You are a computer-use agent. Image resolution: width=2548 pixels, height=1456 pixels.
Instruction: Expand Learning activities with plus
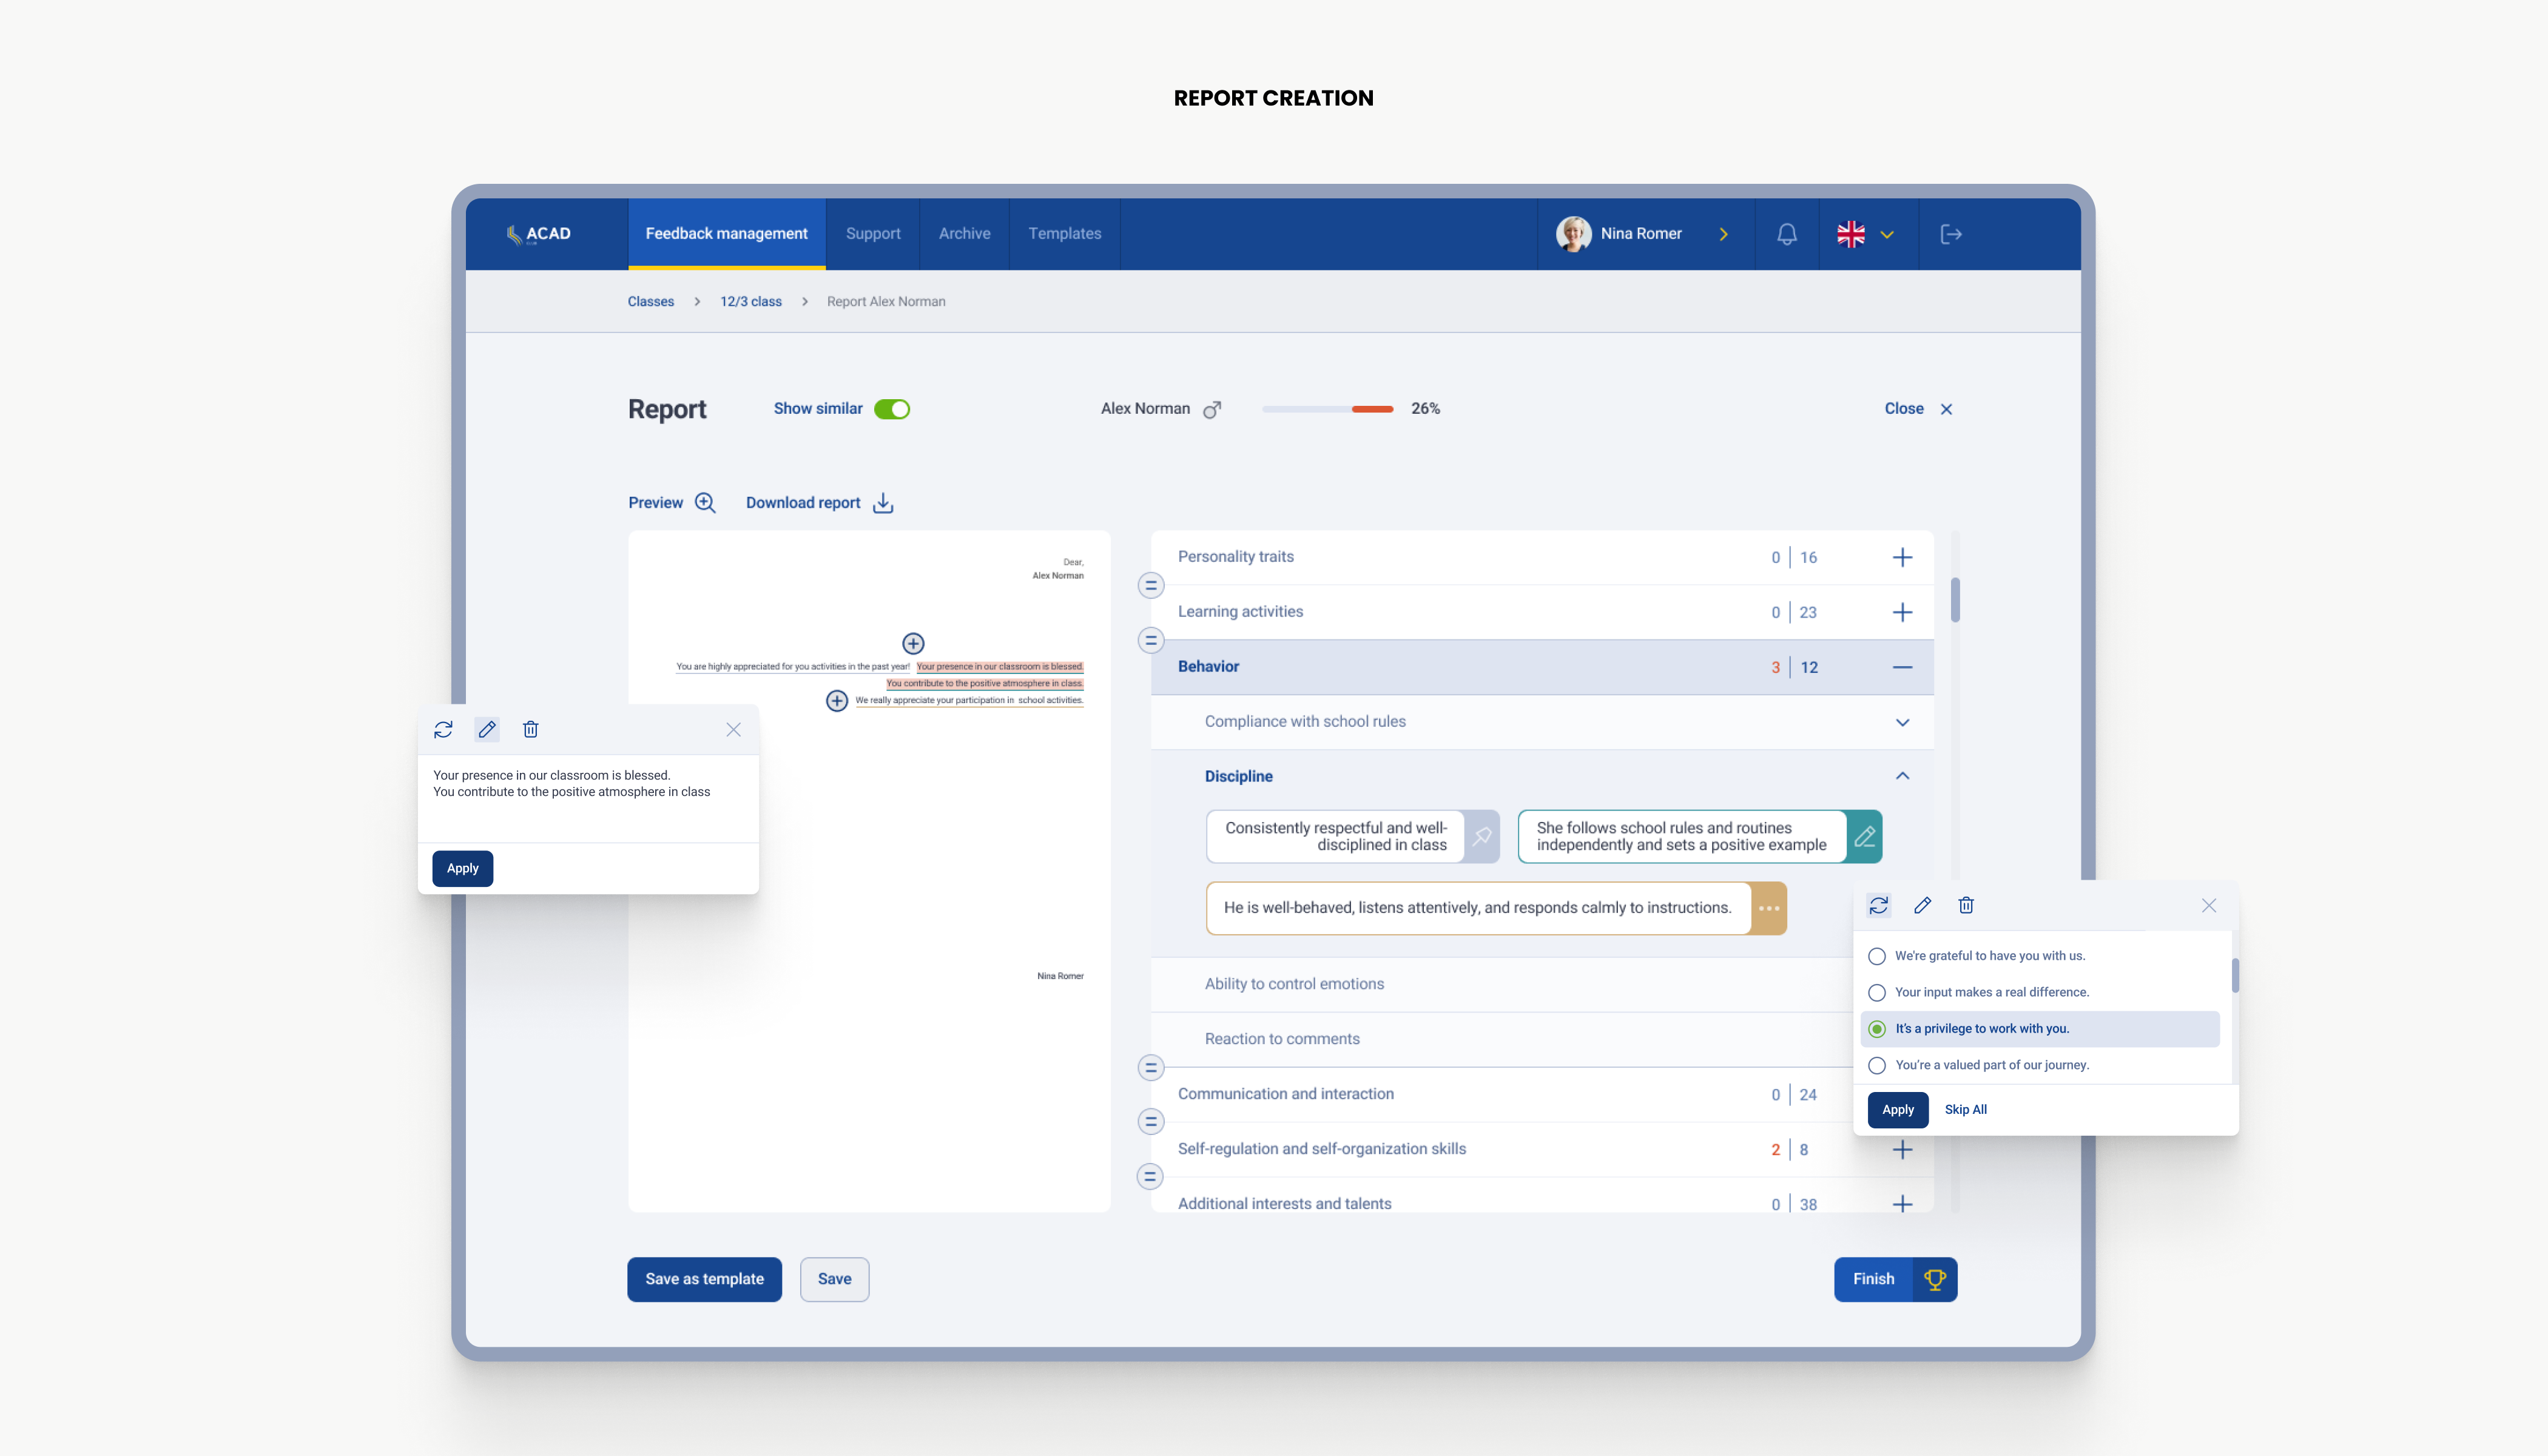[1903, 612]
